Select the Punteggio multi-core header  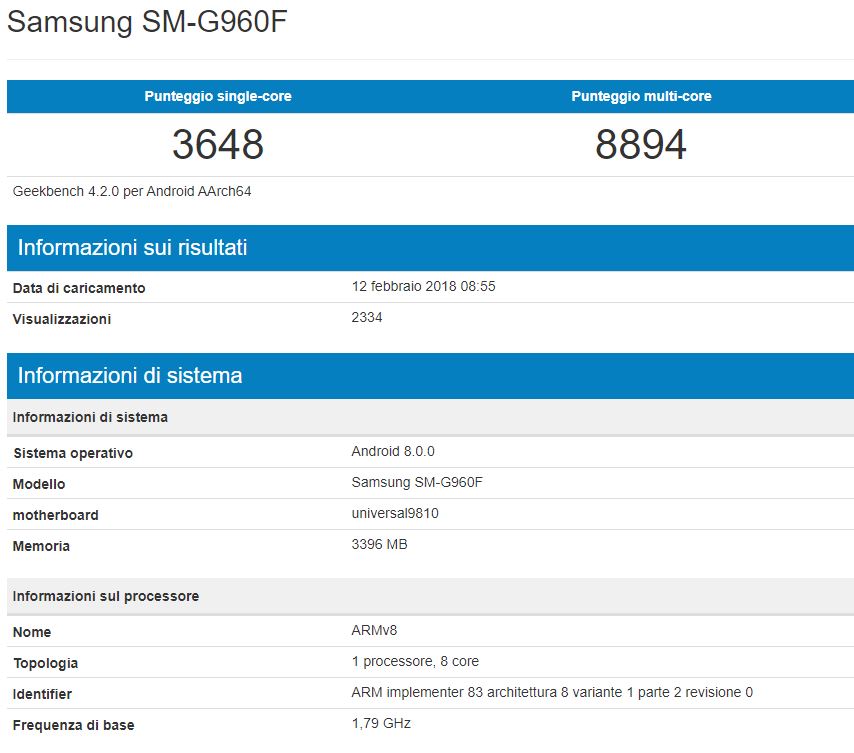point(641,96)
